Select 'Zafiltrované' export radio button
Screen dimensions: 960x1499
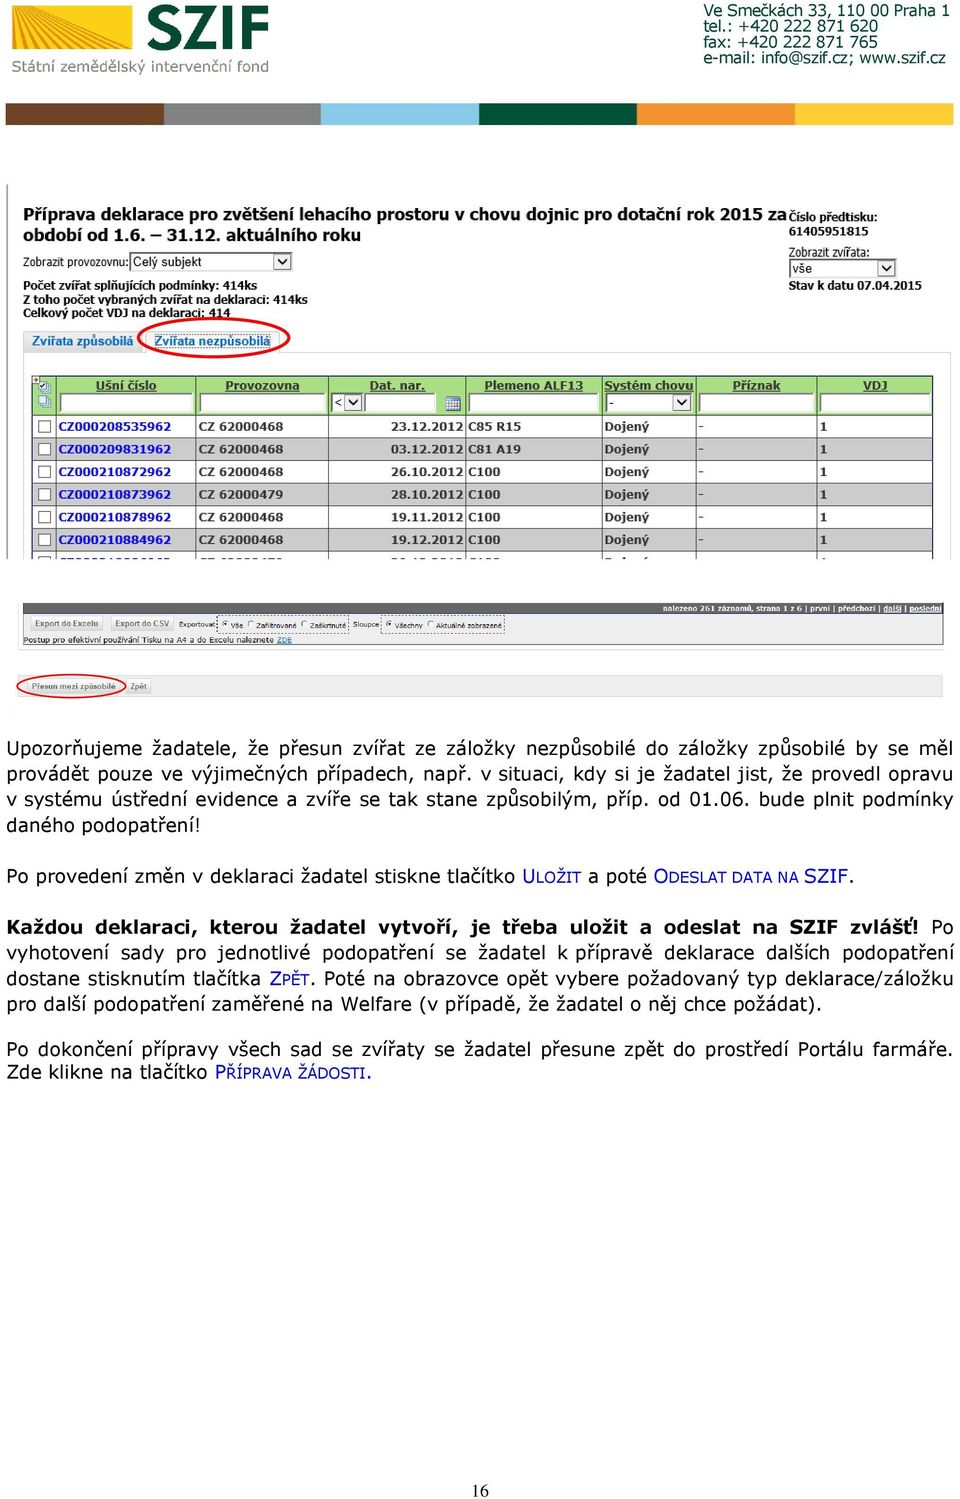coord(250,625)
